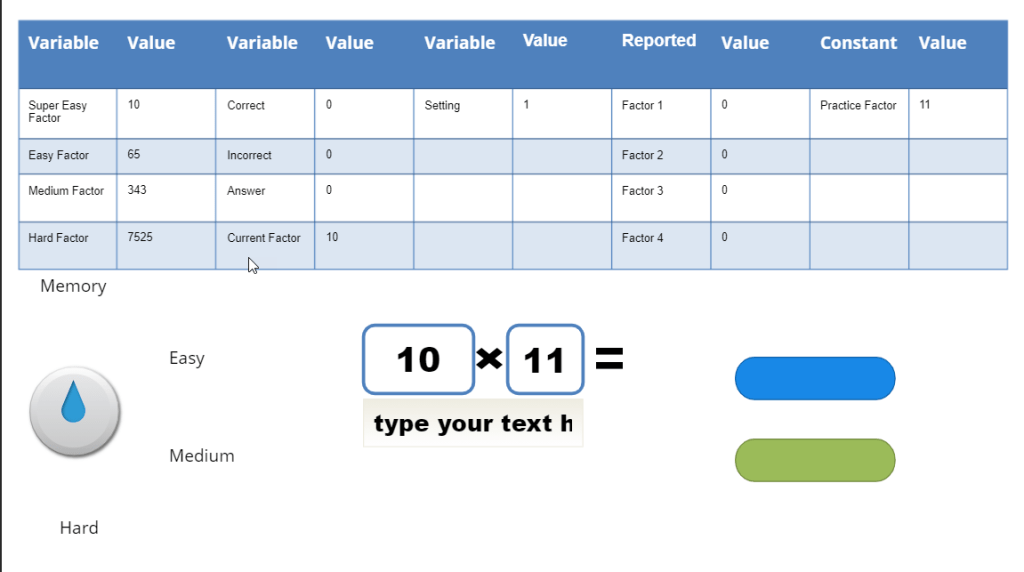Click the Memory label below the table
The width and height of the screenshot is (1024, 572).
click(x=73, y=286)
